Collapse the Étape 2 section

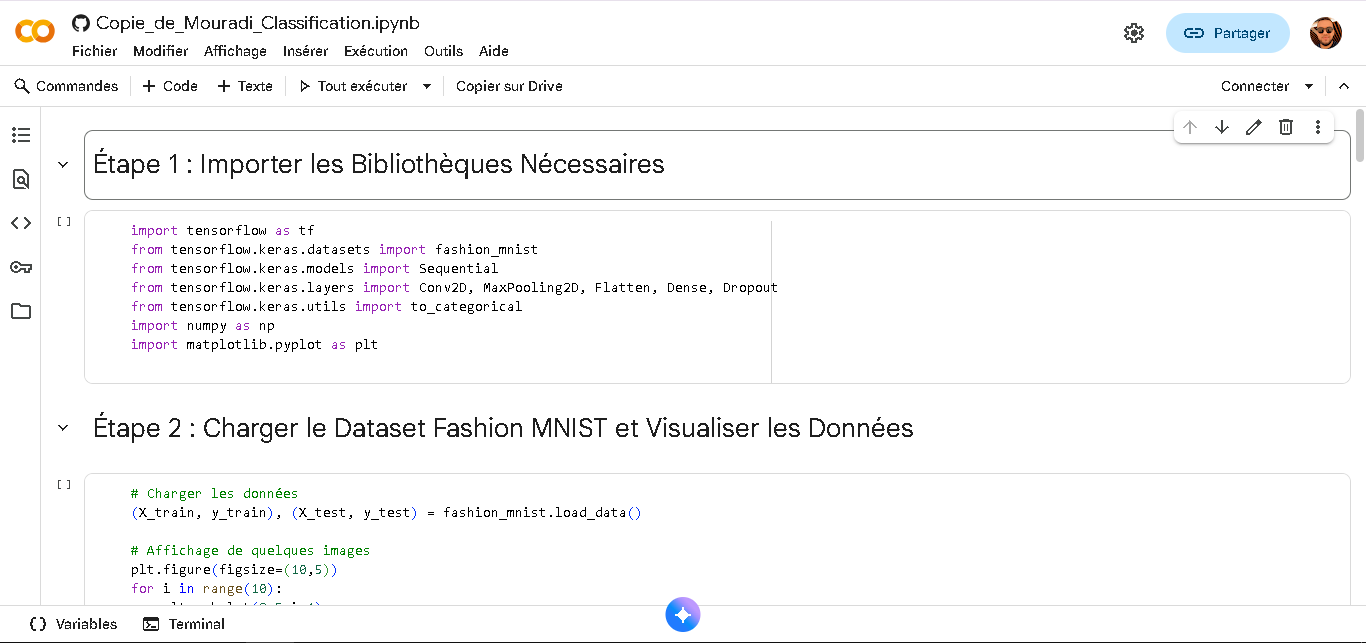coord(63,428)
